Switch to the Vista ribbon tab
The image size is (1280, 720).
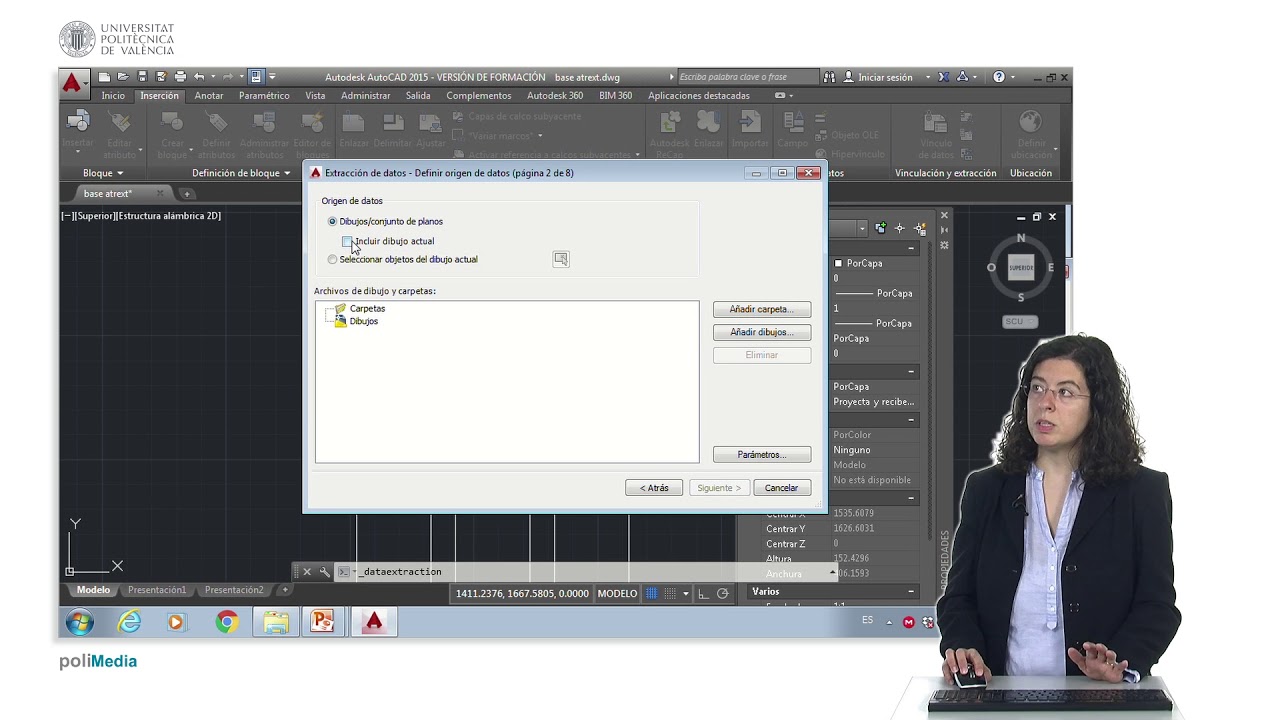(315, 96)
